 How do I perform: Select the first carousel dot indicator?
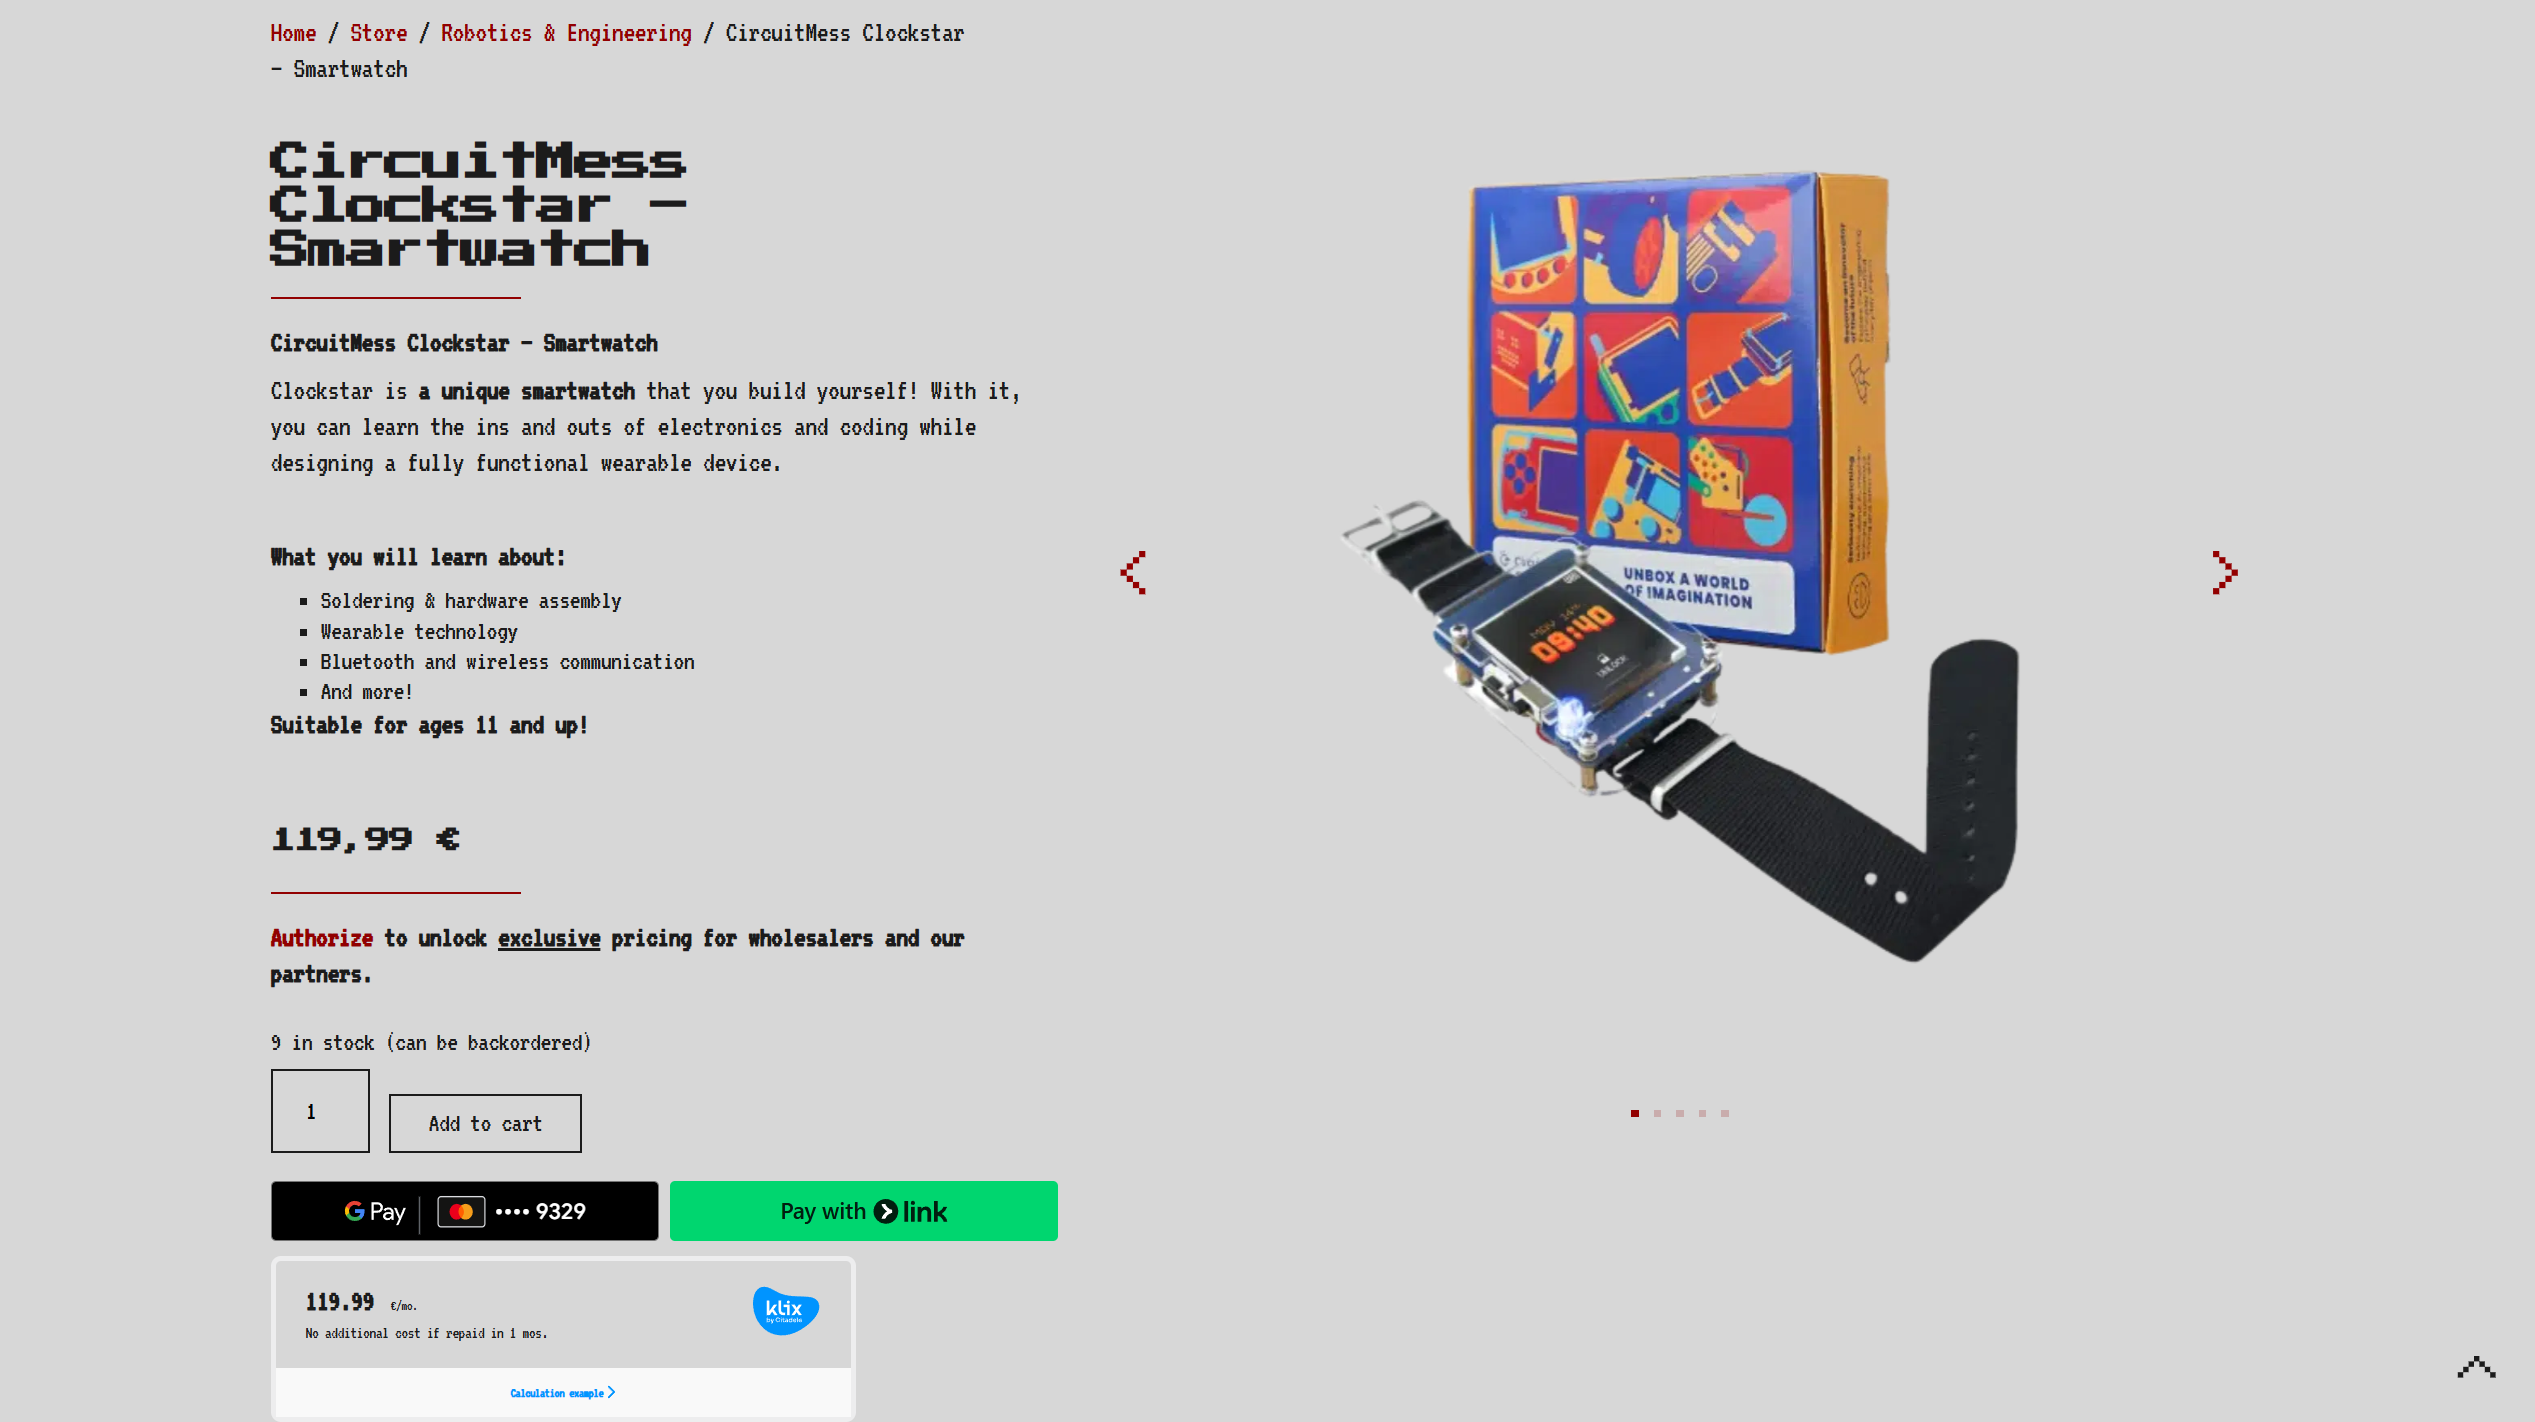tap(1635, 1113)
